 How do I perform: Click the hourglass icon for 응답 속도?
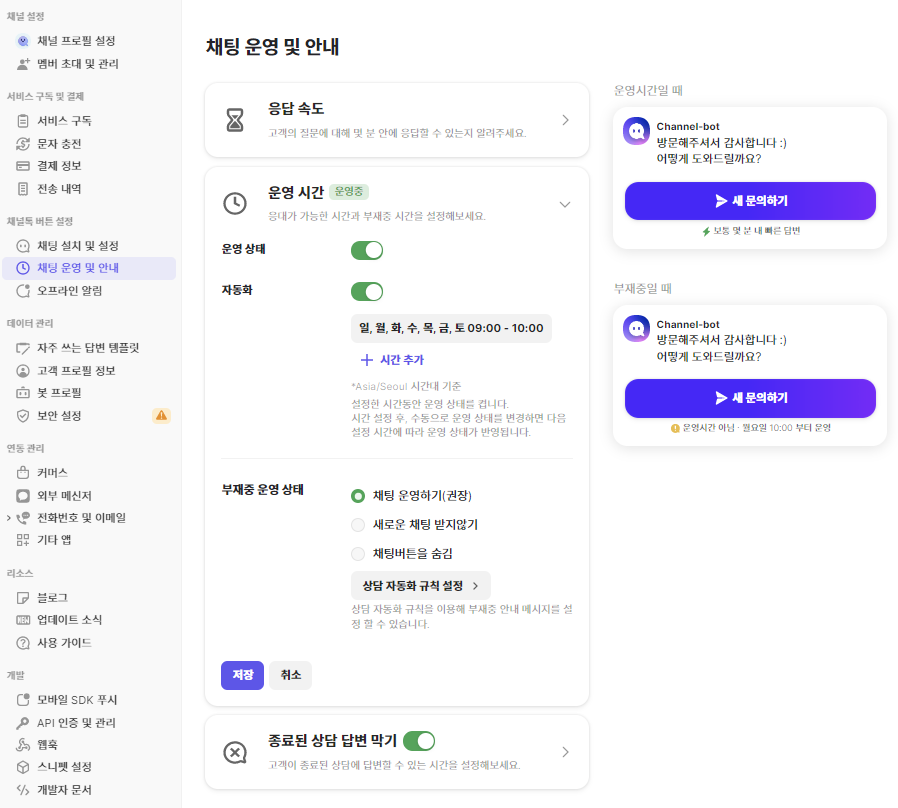[234, 121]
